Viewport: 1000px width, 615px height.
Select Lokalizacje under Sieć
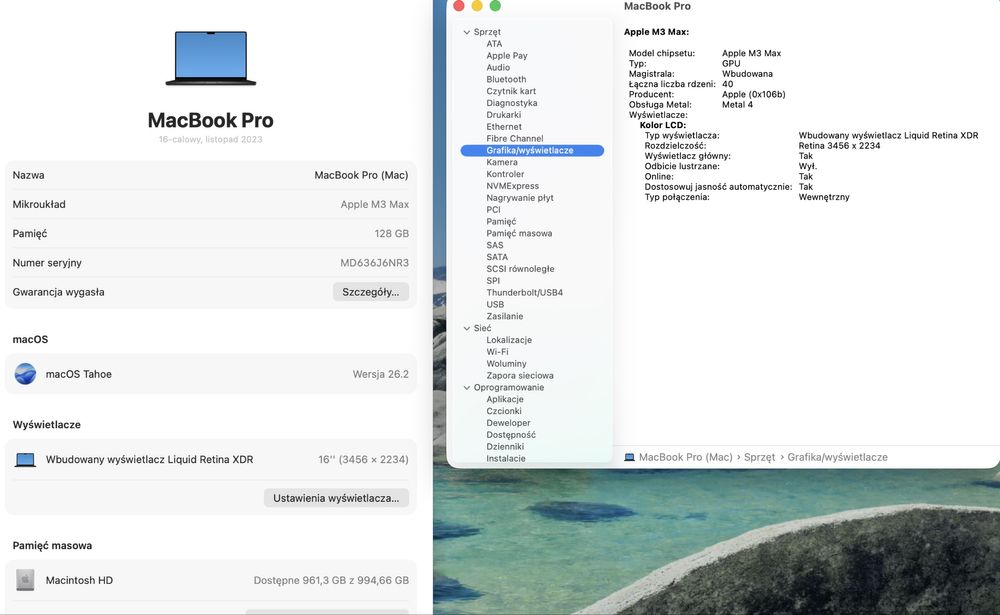(509, 340)
